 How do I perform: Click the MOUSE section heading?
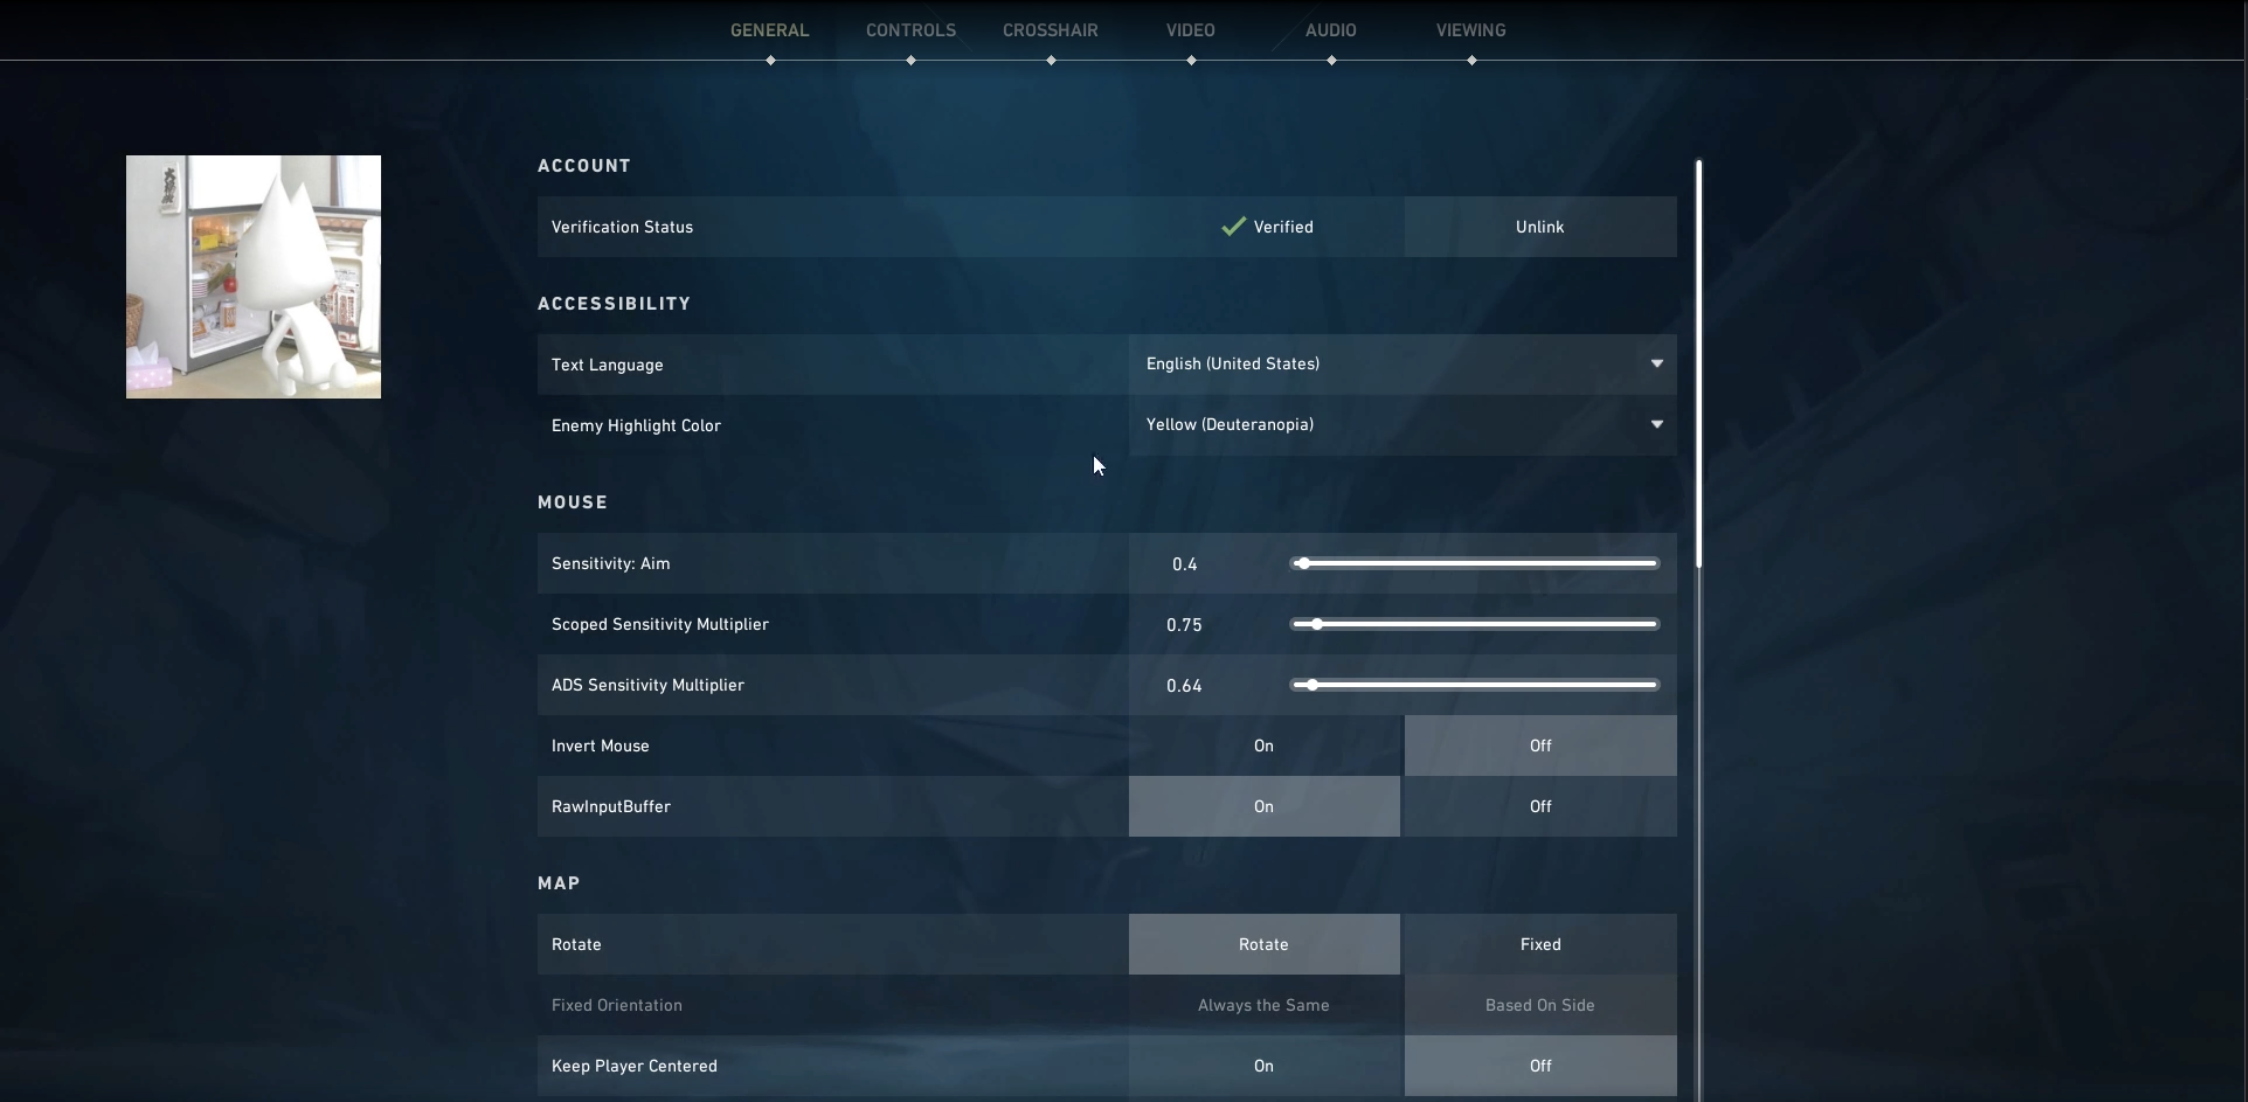[x=572, y=502]
